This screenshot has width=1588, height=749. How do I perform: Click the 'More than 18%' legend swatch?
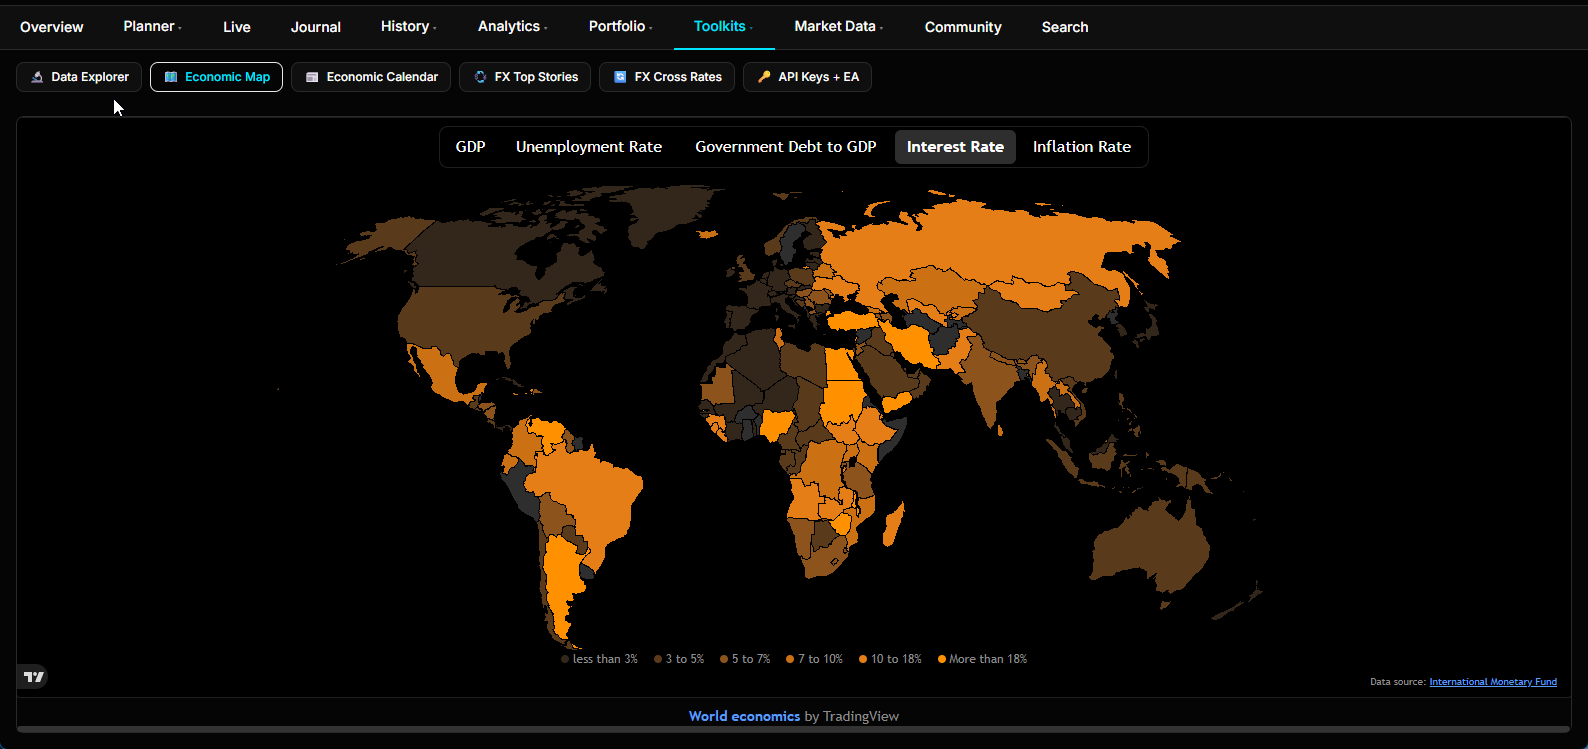click(941, 659)
